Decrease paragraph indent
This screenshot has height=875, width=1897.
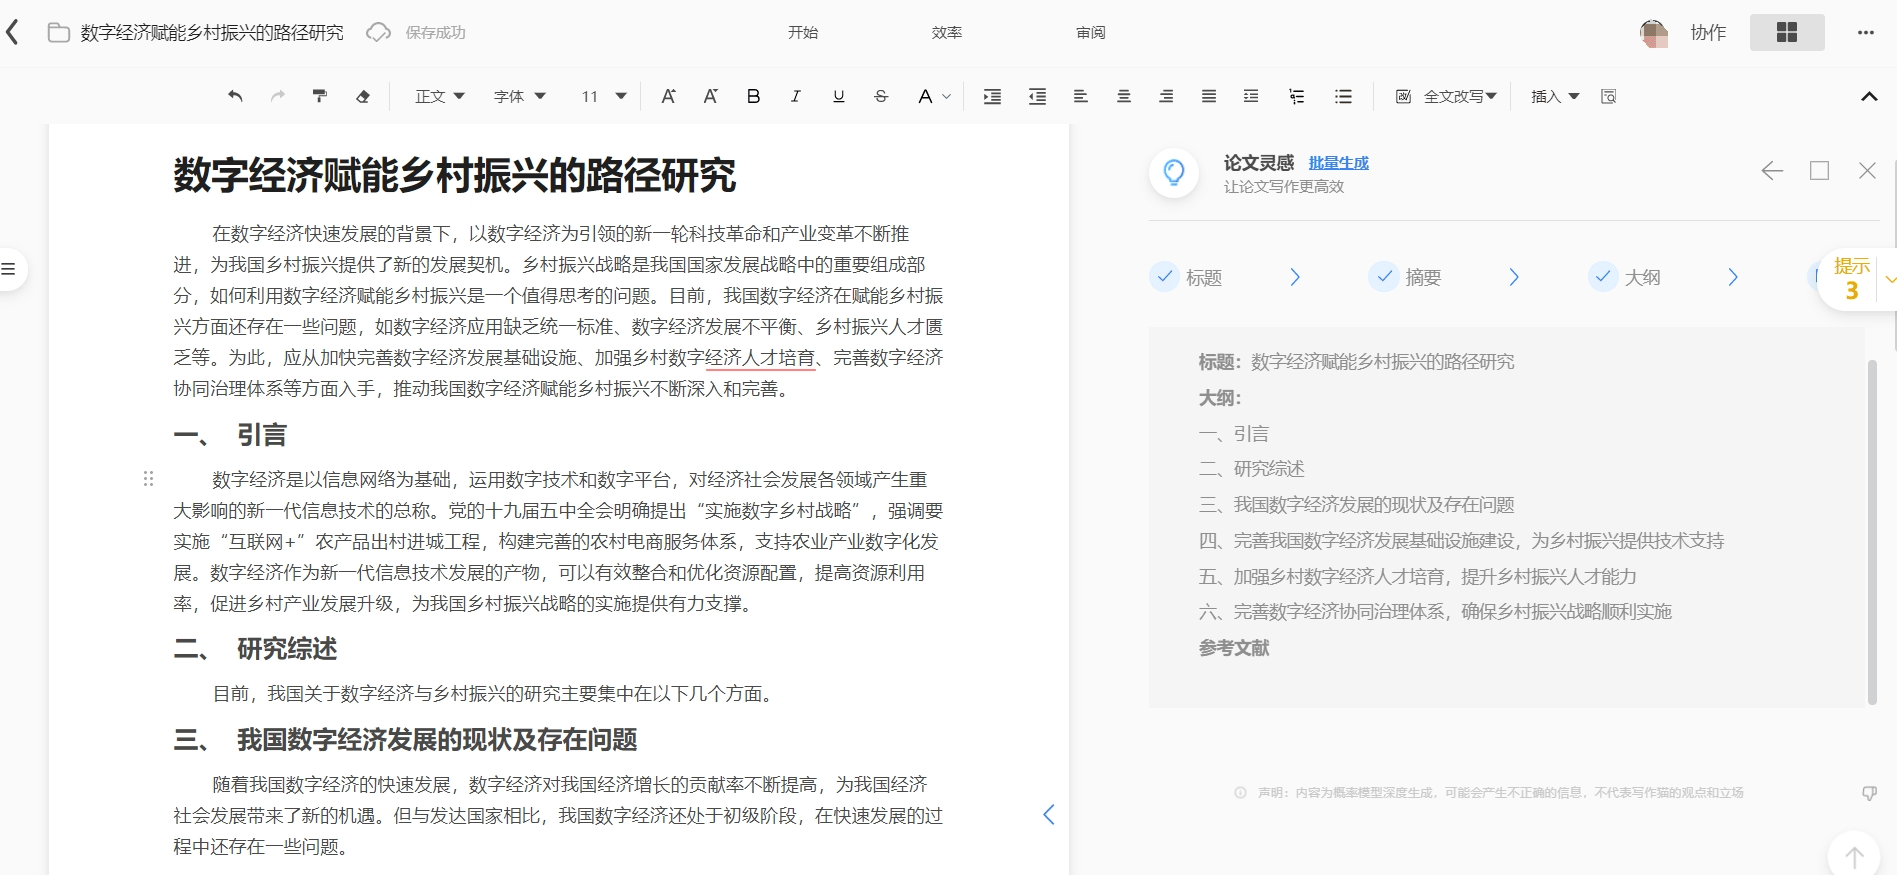(x=1037, y=96)
